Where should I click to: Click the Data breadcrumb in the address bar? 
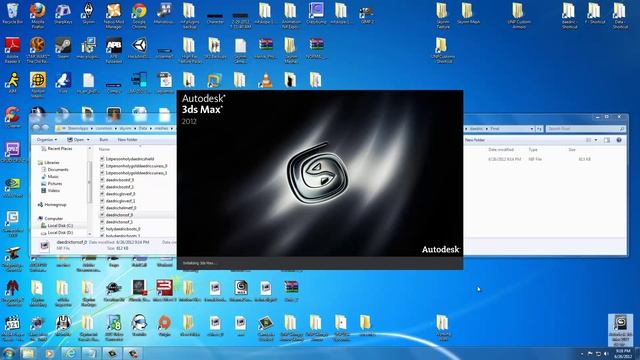143,128
